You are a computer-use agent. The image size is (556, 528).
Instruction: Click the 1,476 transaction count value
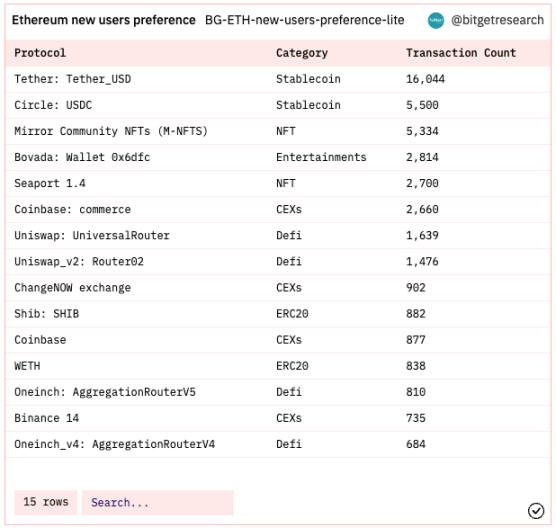(422, 262)
